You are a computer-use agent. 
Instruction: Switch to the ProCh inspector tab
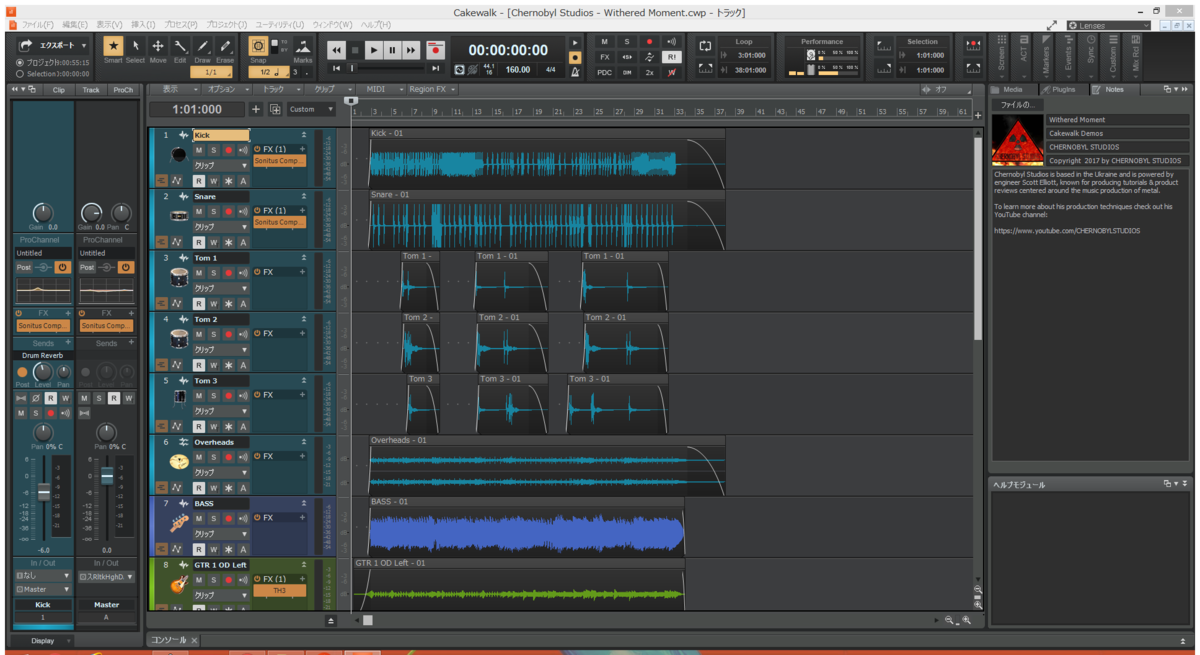pos(123,90)
